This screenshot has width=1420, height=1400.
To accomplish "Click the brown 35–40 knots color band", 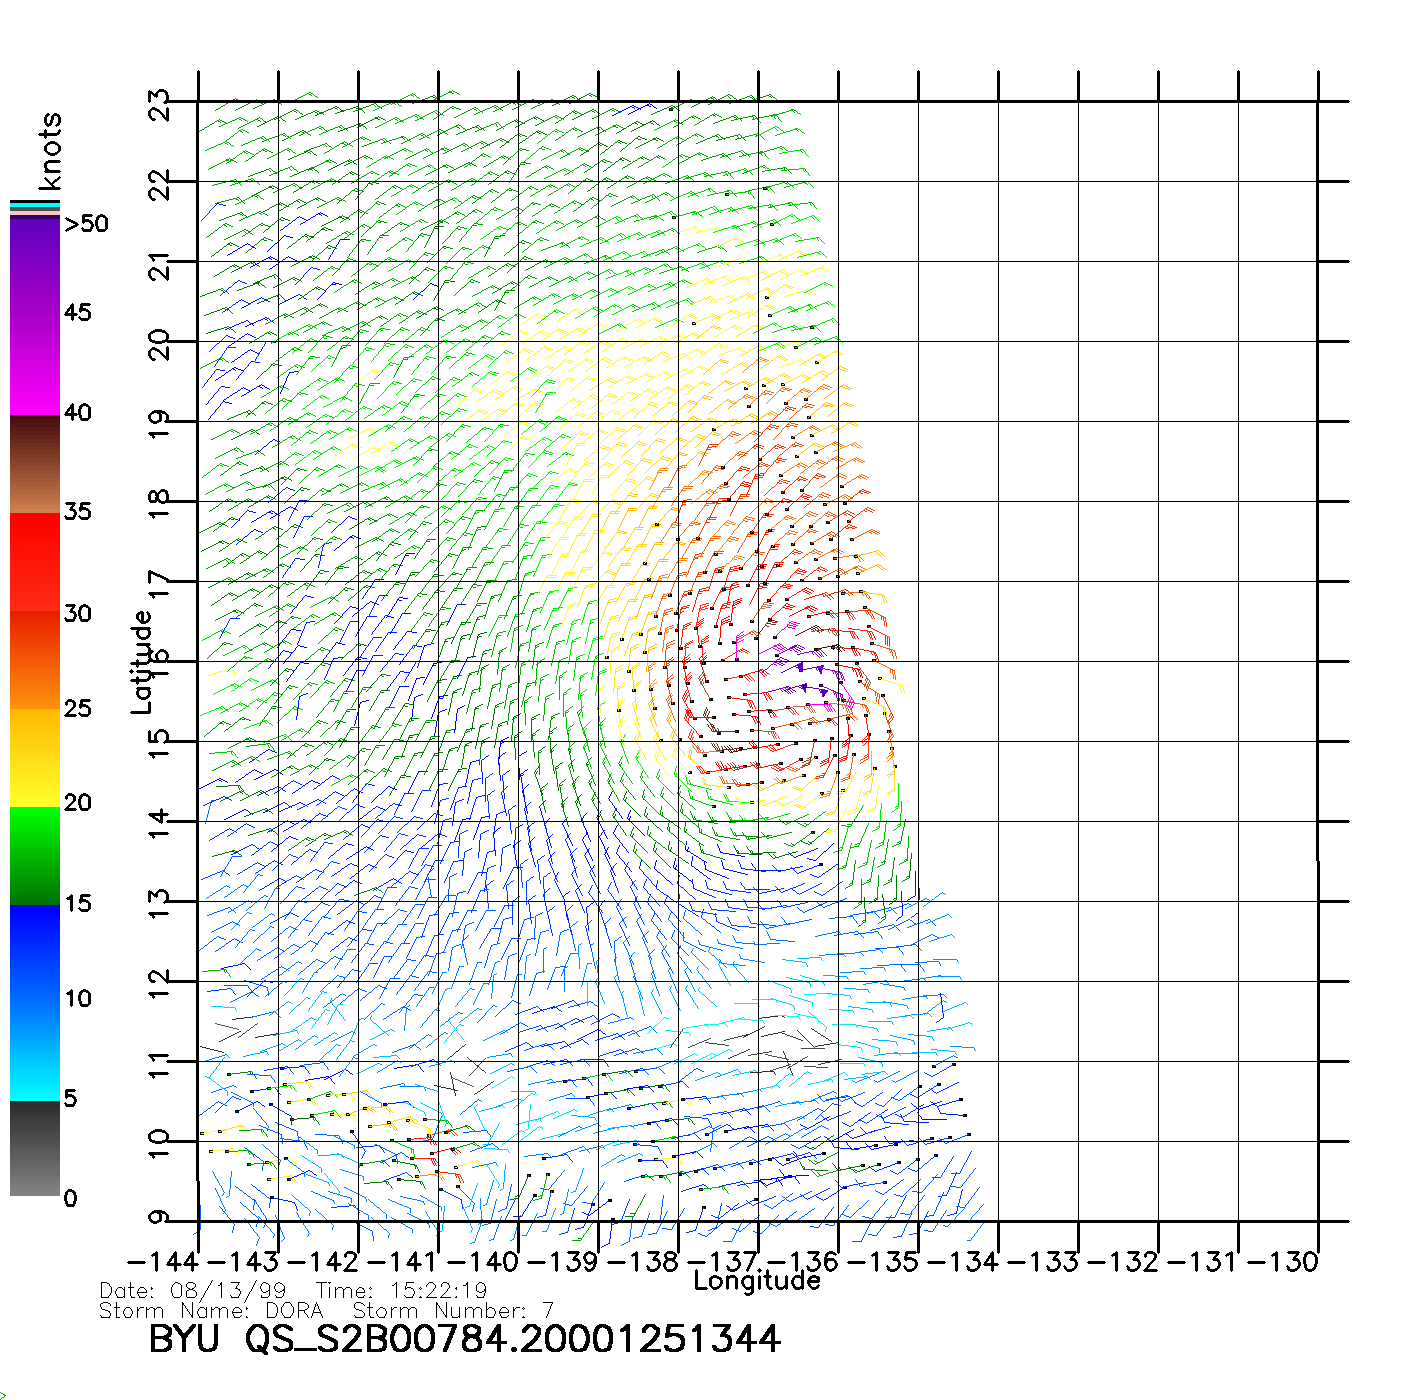I will [x=35, y=464].
